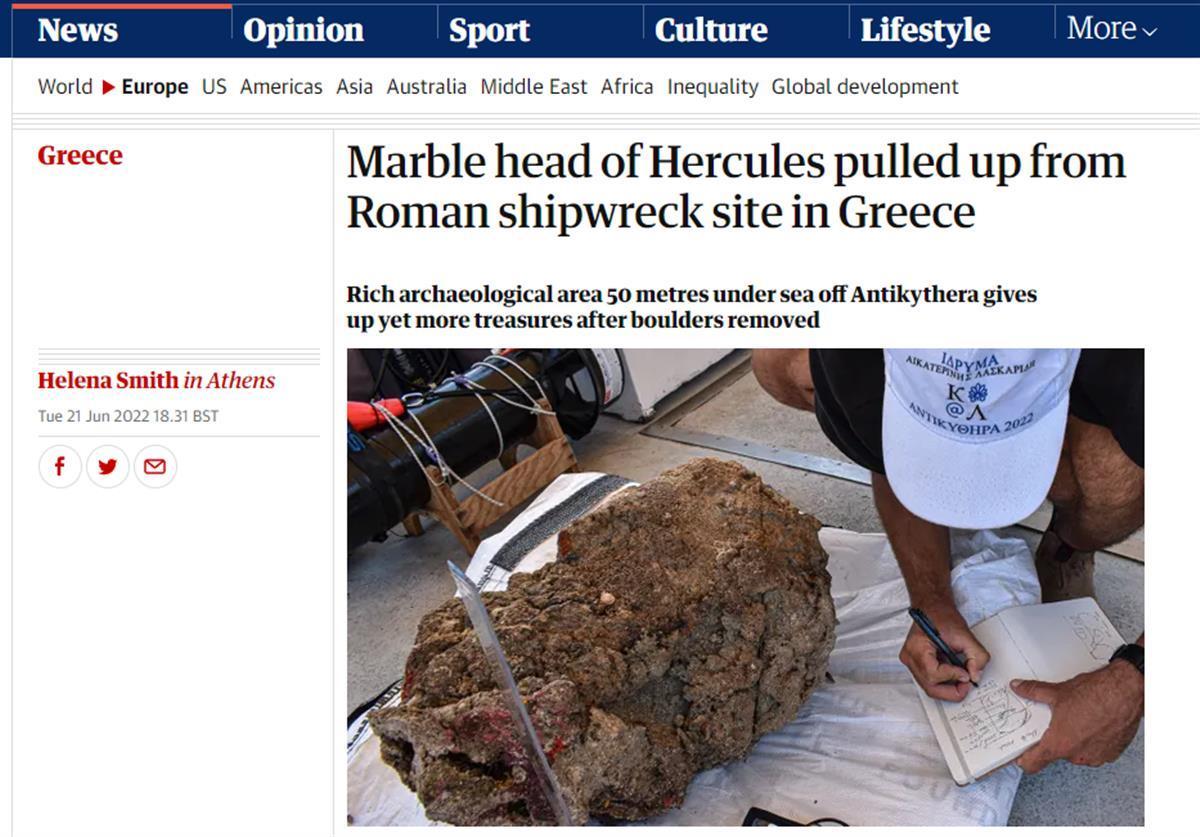Open author Helena Smith's profile
This screenshot has height=837, width=1200.
108,381
